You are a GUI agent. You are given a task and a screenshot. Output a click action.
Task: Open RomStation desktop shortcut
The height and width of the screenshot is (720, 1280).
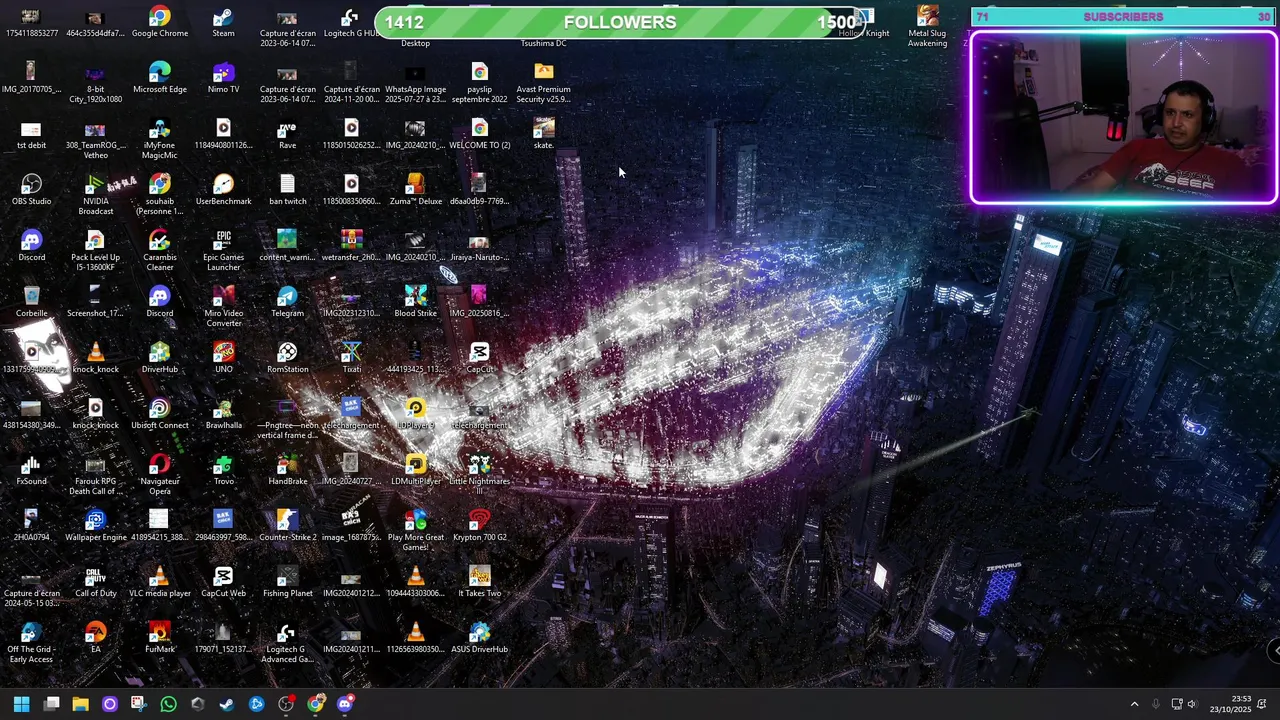[x=288, y=359]
